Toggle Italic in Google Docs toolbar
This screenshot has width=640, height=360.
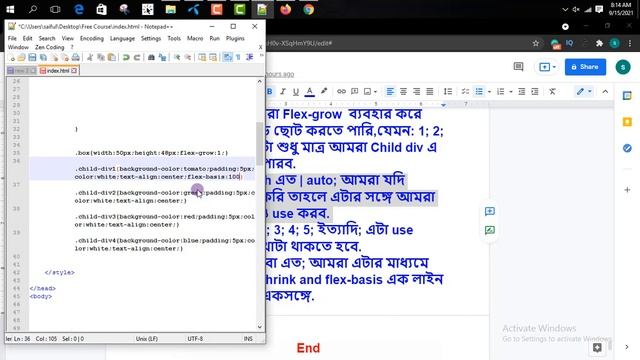(x=282, y=91)
